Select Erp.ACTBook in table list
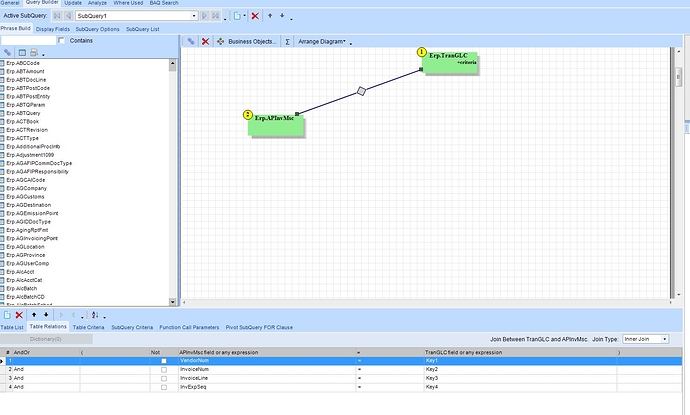 (x=22, y=121)
